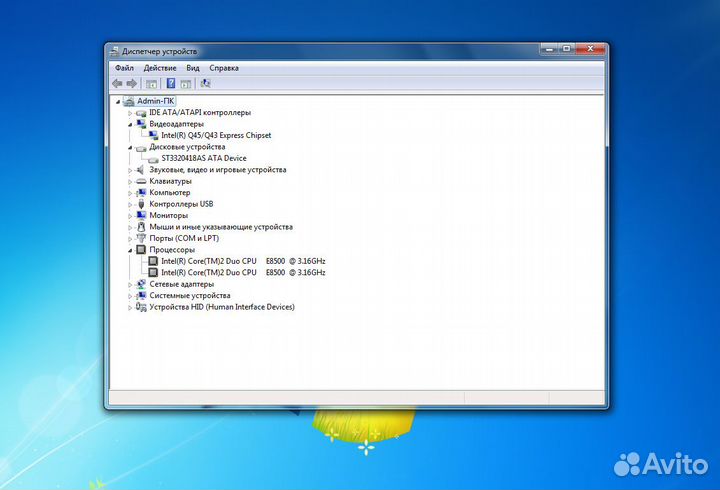
Task: Click the IDE ATA/ATAPI controllers icon
Action: (x=141, y=113)
